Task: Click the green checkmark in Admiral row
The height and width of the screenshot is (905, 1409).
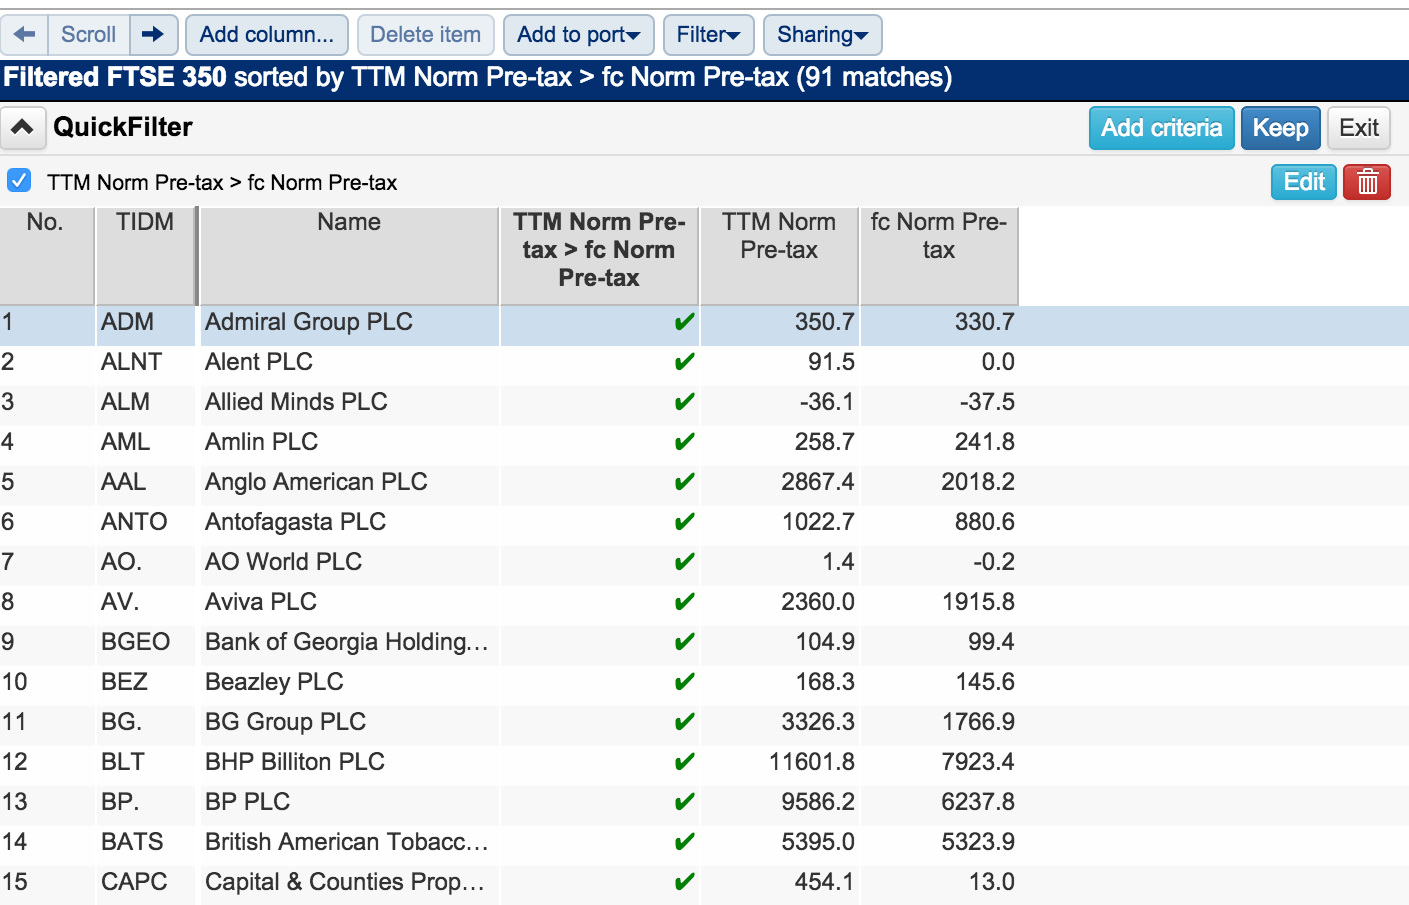Action: click(x=684, y=322)
